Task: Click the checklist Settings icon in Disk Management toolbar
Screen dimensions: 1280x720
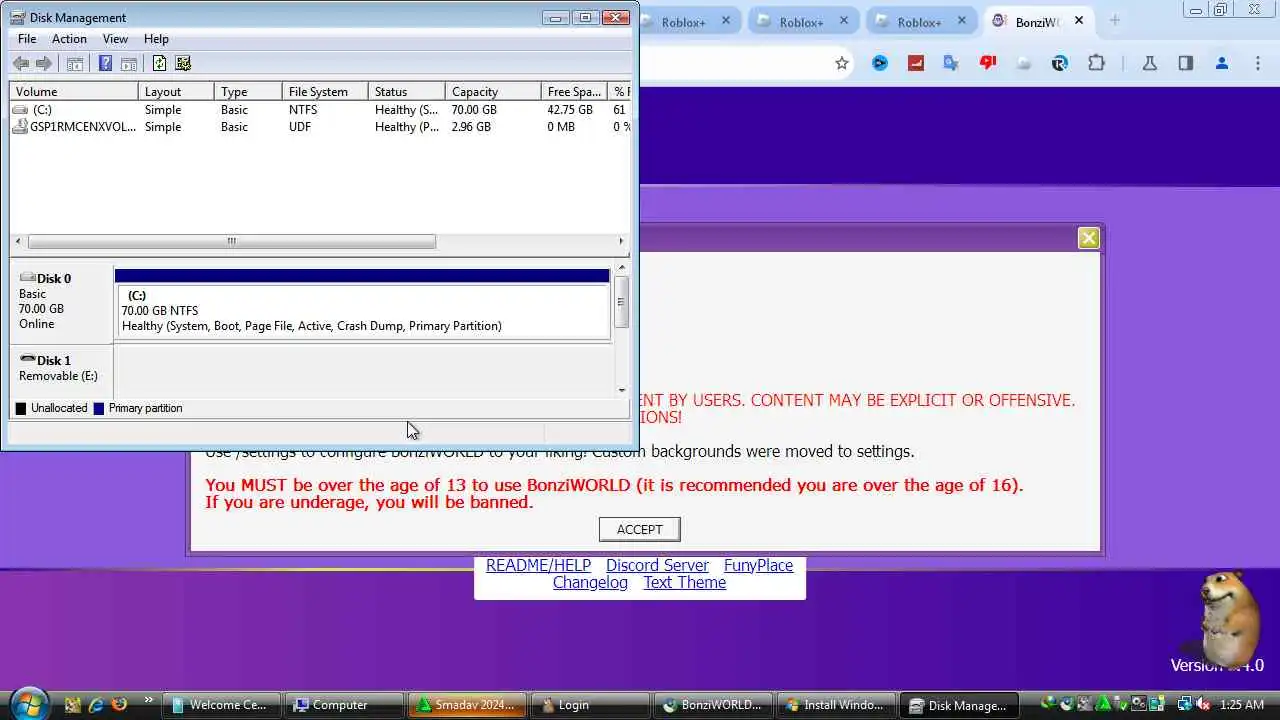Action: coord(183,64)
